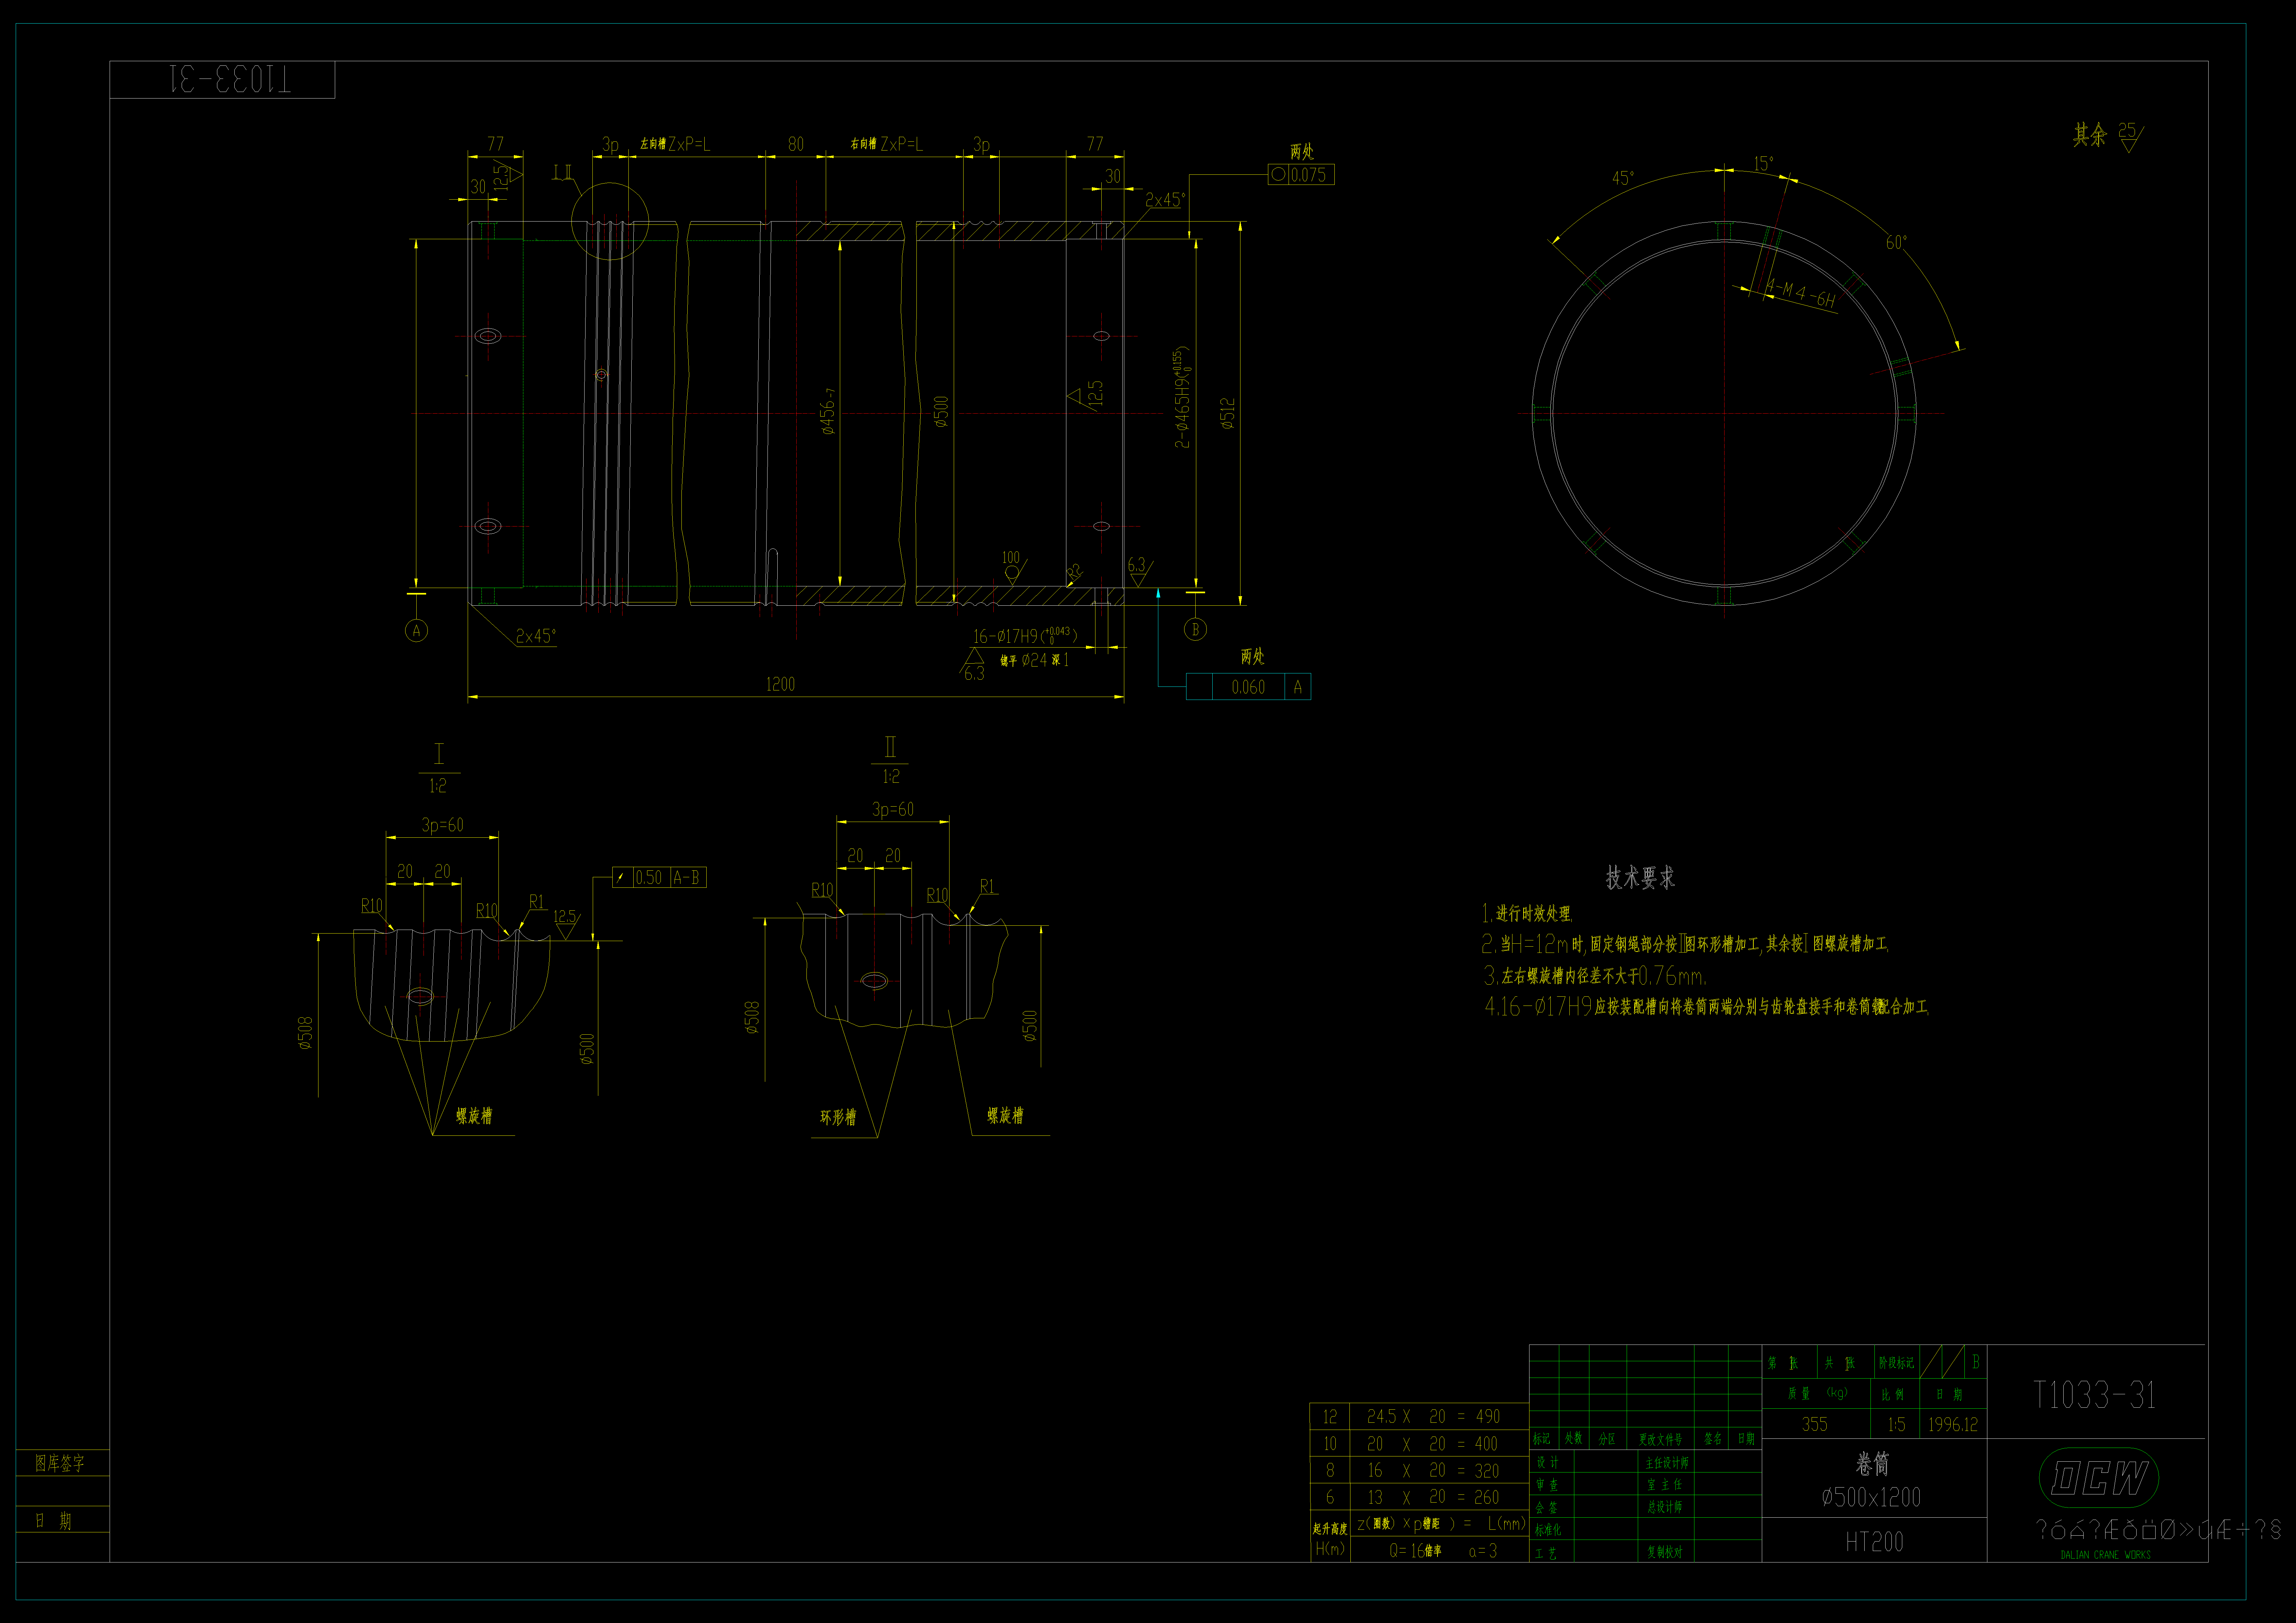Click technical note 3 mentioning 0.76mm
The width and height of the screenshot is (2296, 1623).
(1595, 976)
